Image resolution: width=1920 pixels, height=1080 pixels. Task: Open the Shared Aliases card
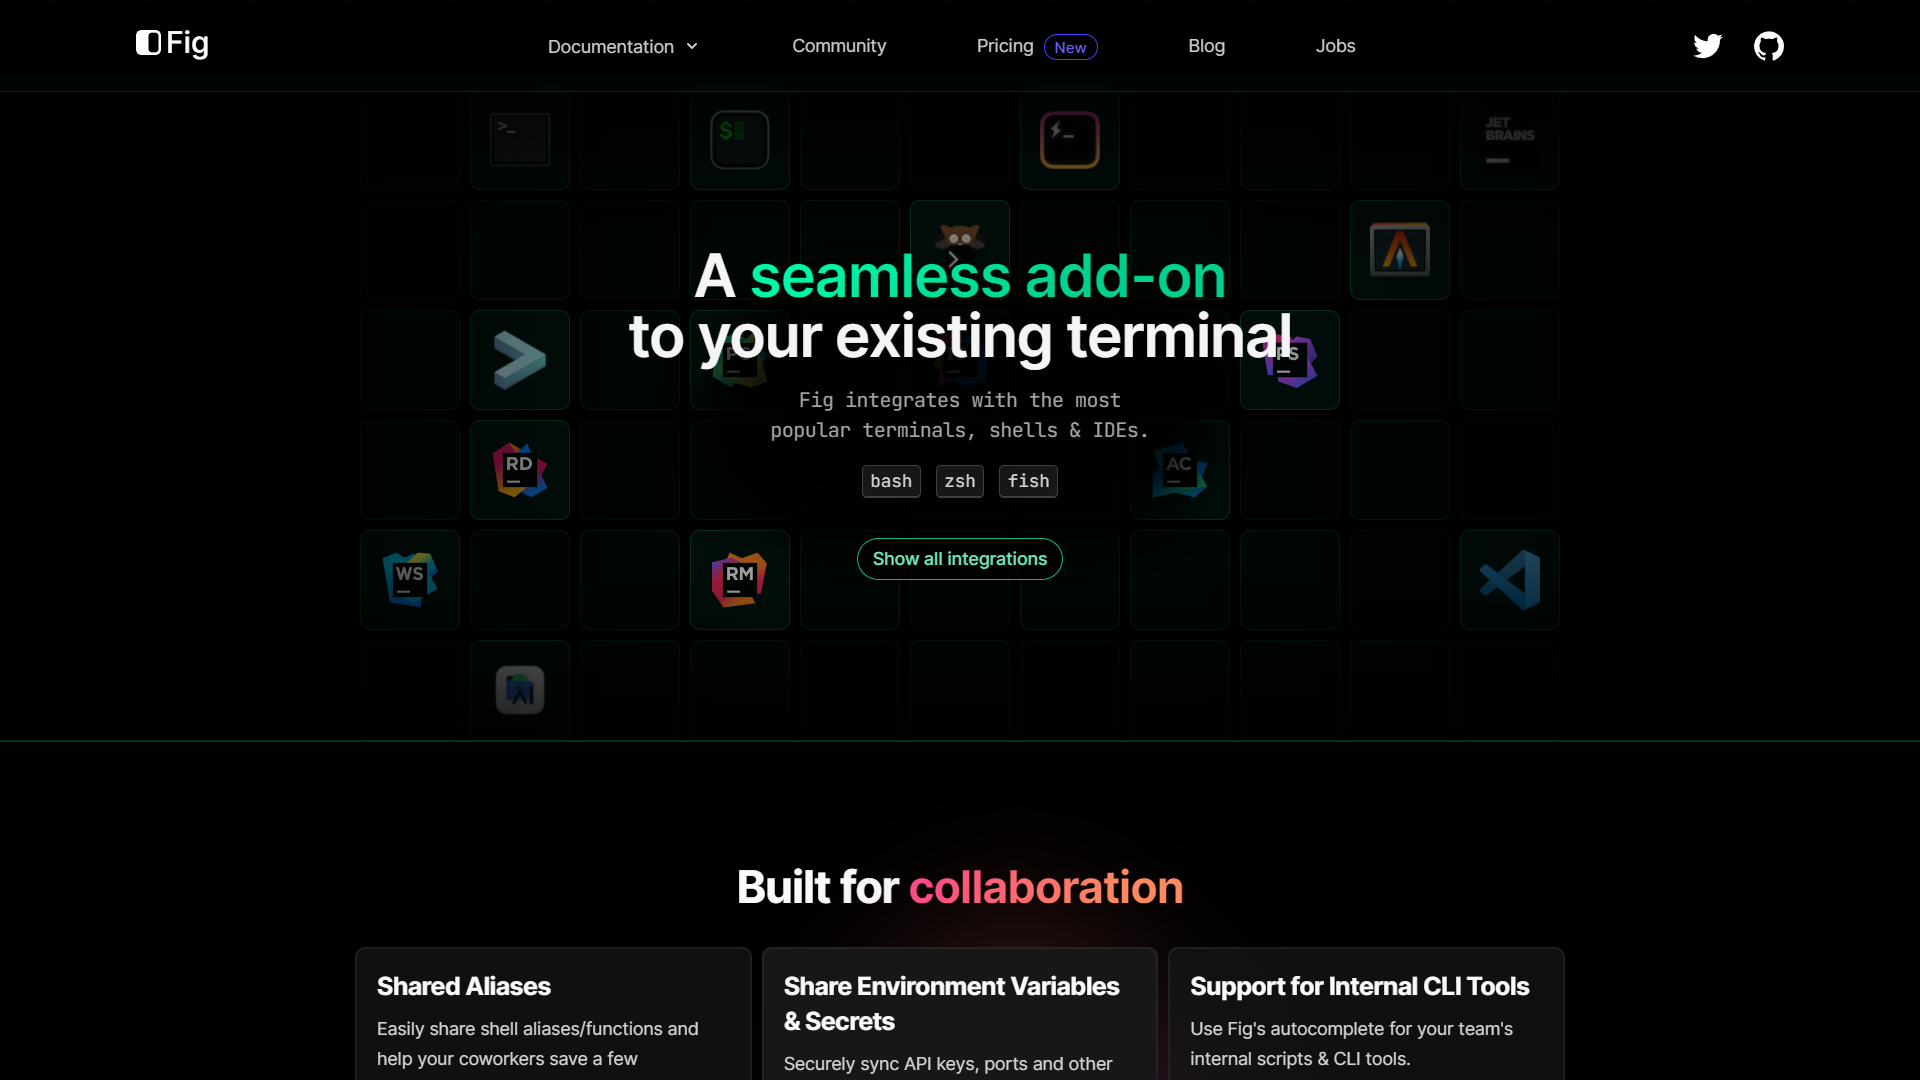click(x=553, y=1014)
